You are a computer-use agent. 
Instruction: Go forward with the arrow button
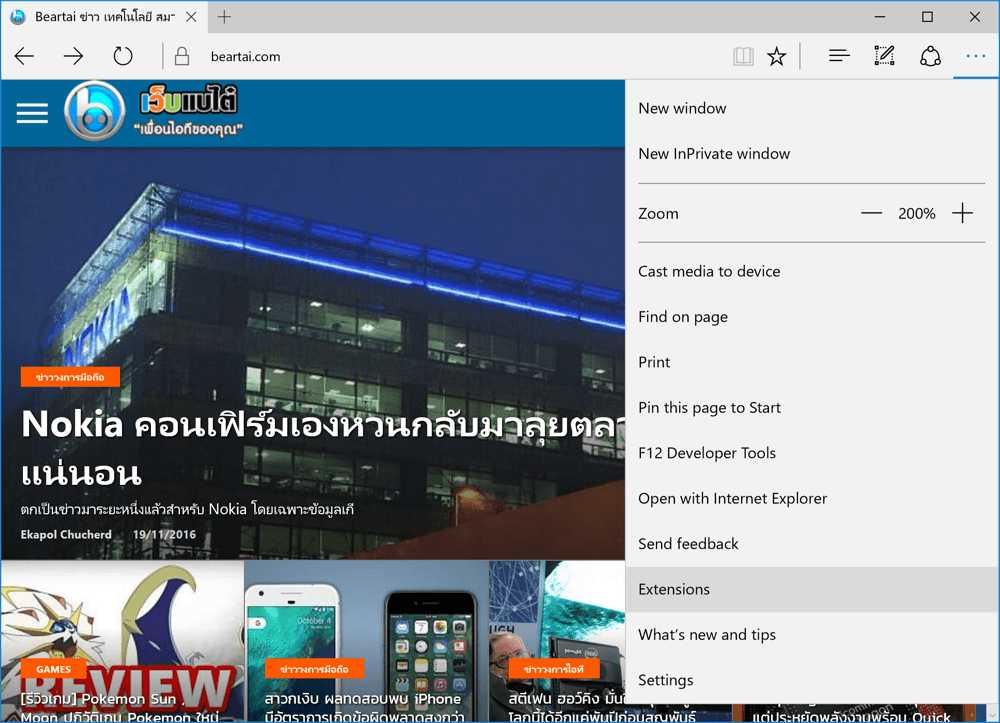[x=73, y=57]
